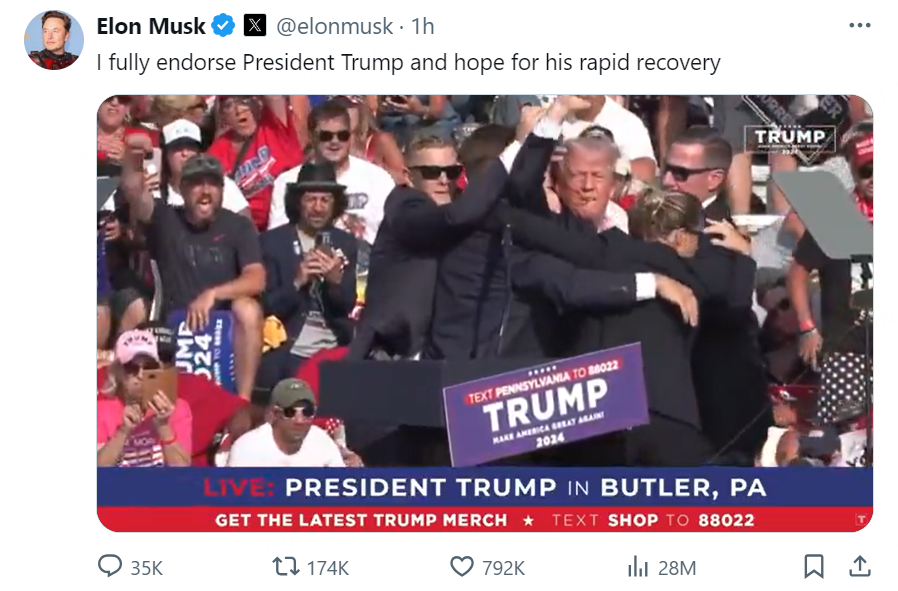Click the 28M views count

click(677, 568)
